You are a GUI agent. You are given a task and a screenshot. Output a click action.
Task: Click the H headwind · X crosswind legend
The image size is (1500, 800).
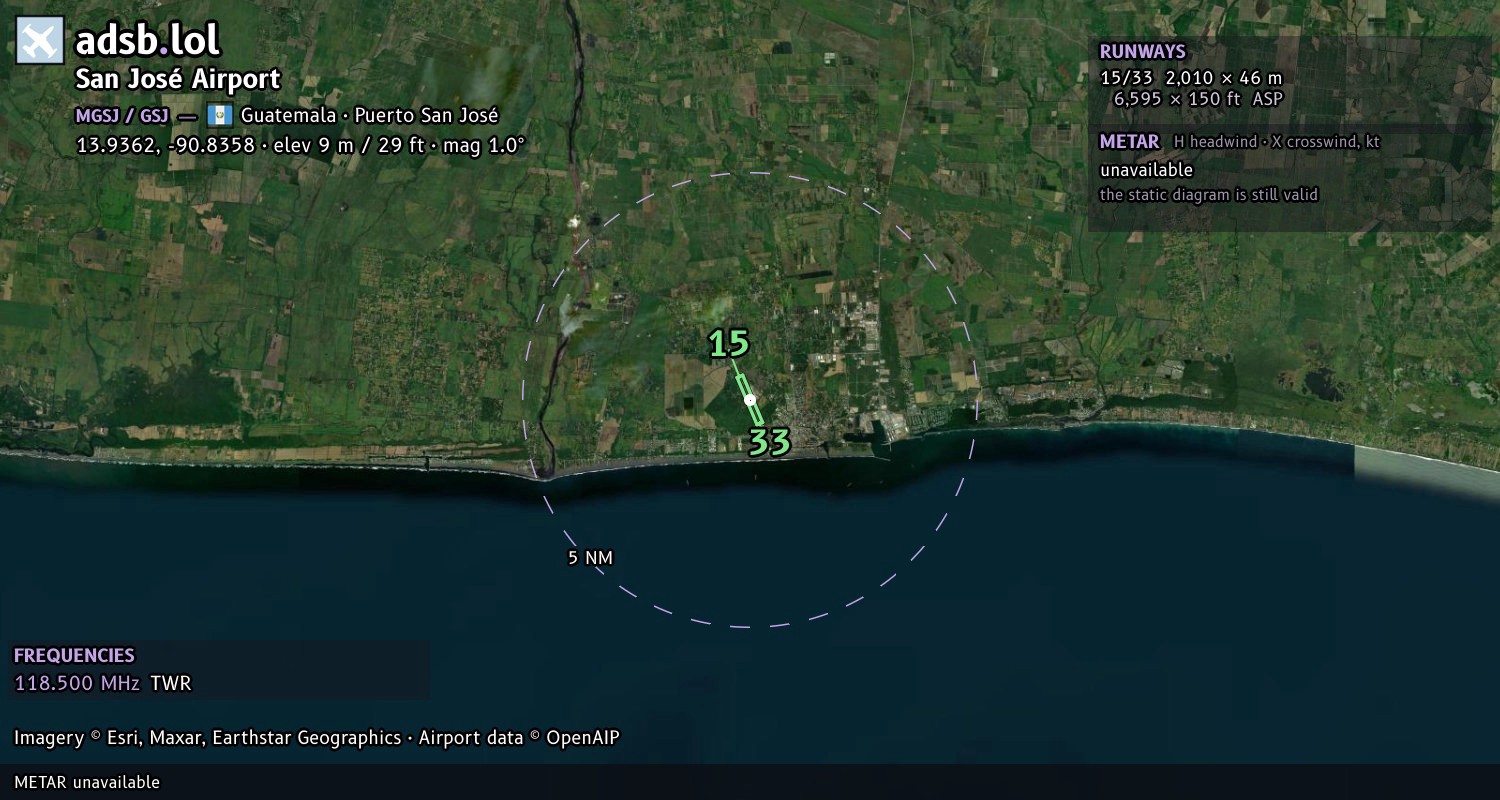click(1277, 142)
